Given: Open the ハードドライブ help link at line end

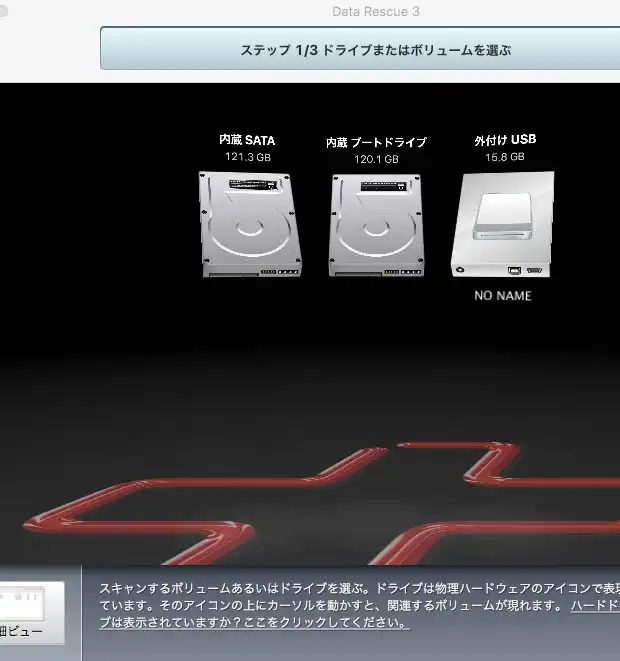Looking at the screenshot, I should click(x=594, y=606).
